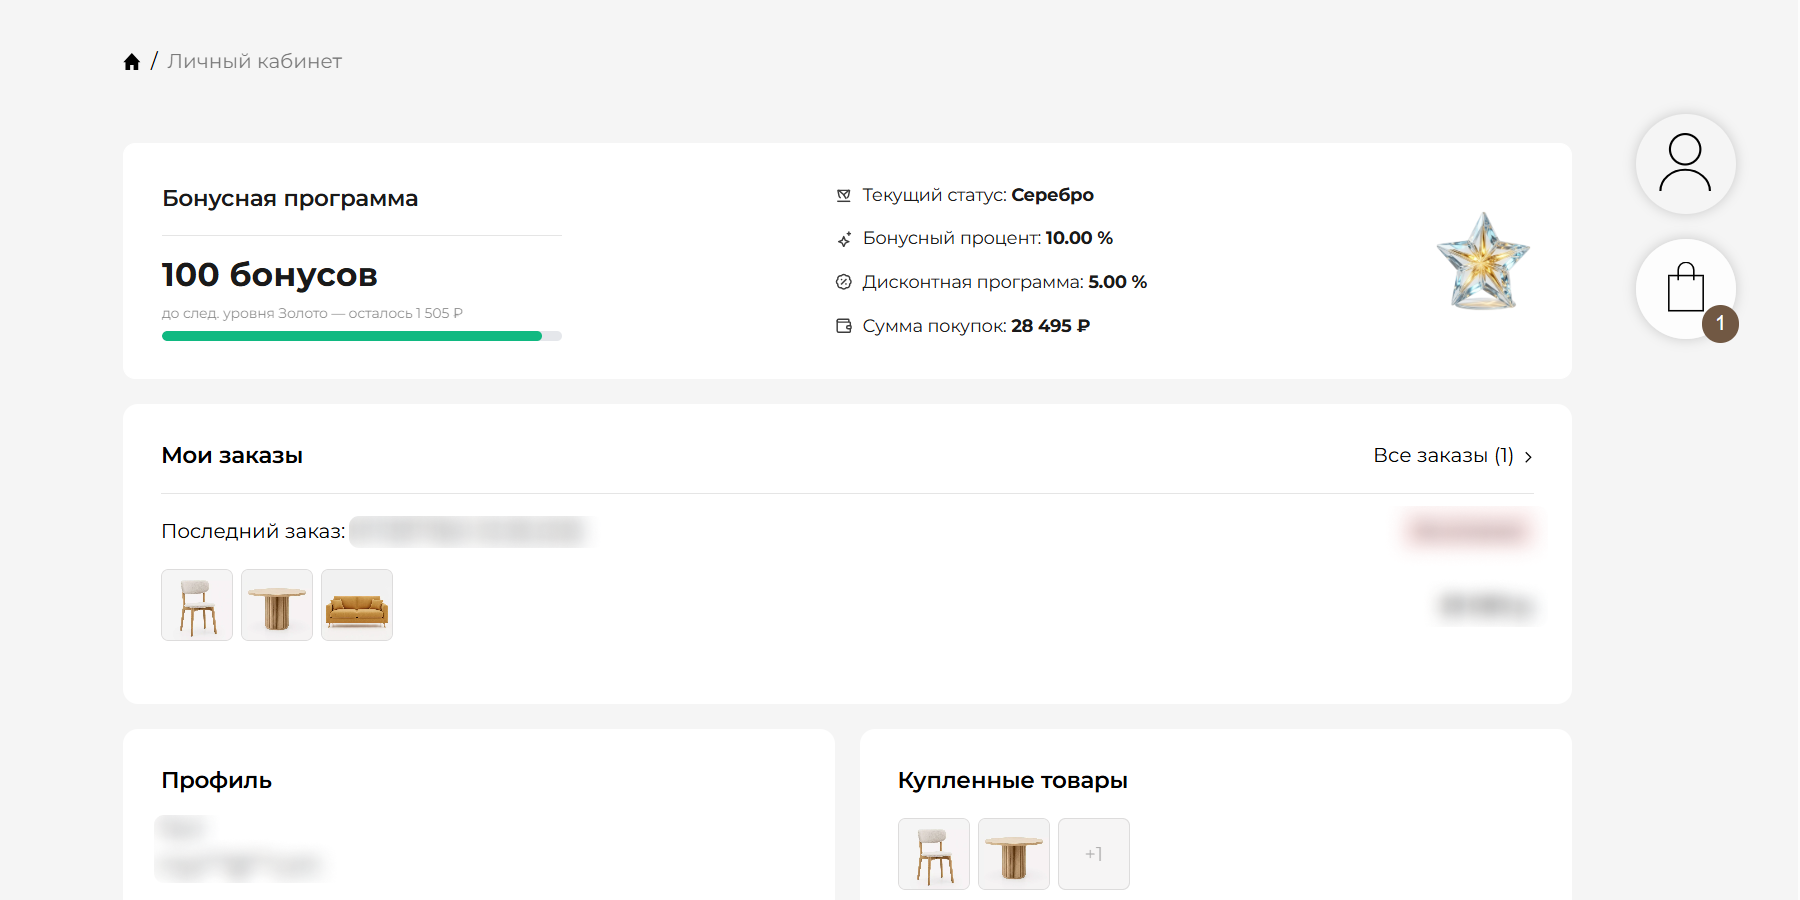1800x900 pixels.
Task: Click the Профиль section heading
Action: point(216,781)
